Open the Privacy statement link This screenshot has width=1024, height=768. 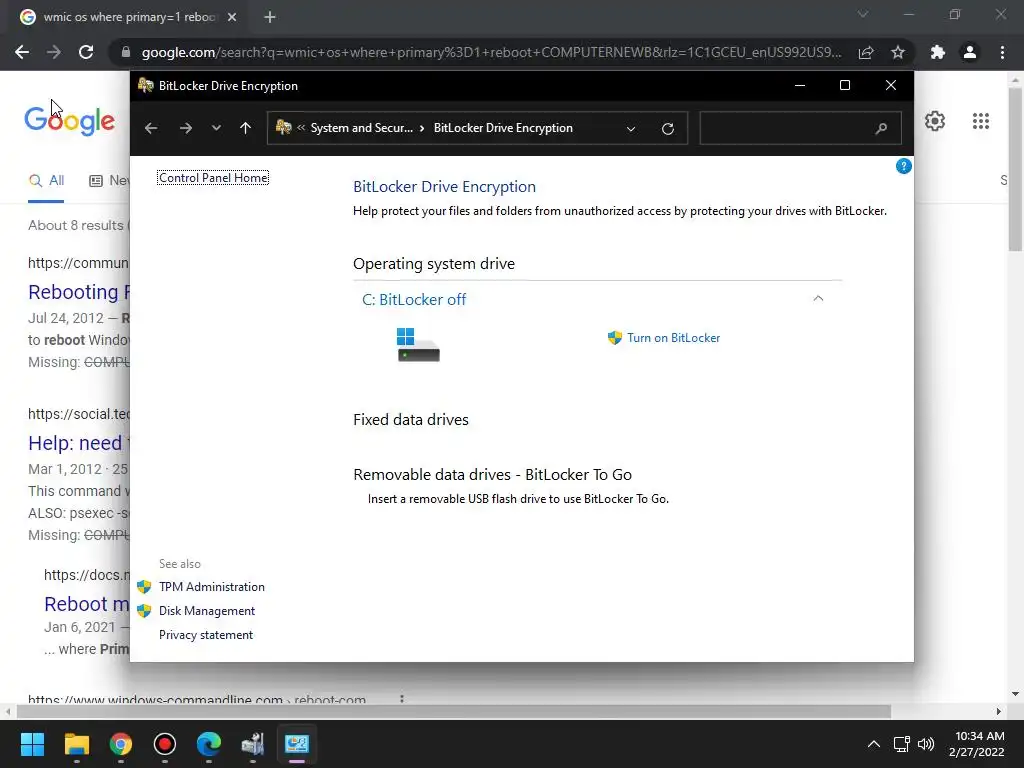pyautogui.click(x=206, y=635)
